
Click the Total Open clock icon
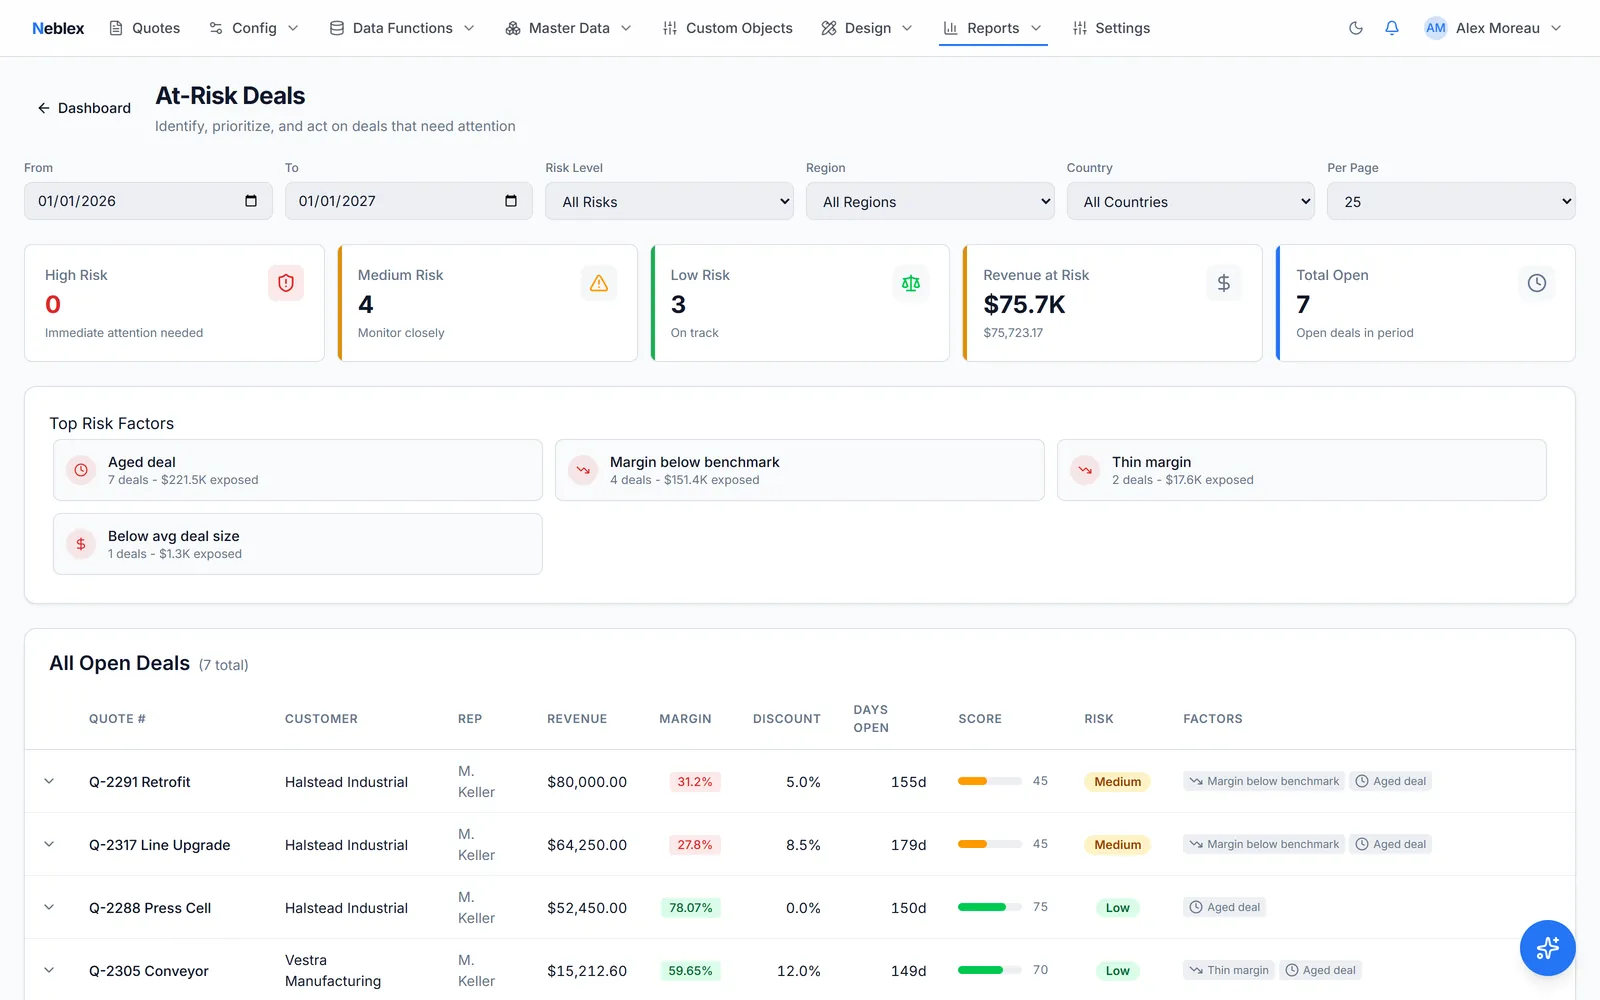click(x=1537, y=283)
